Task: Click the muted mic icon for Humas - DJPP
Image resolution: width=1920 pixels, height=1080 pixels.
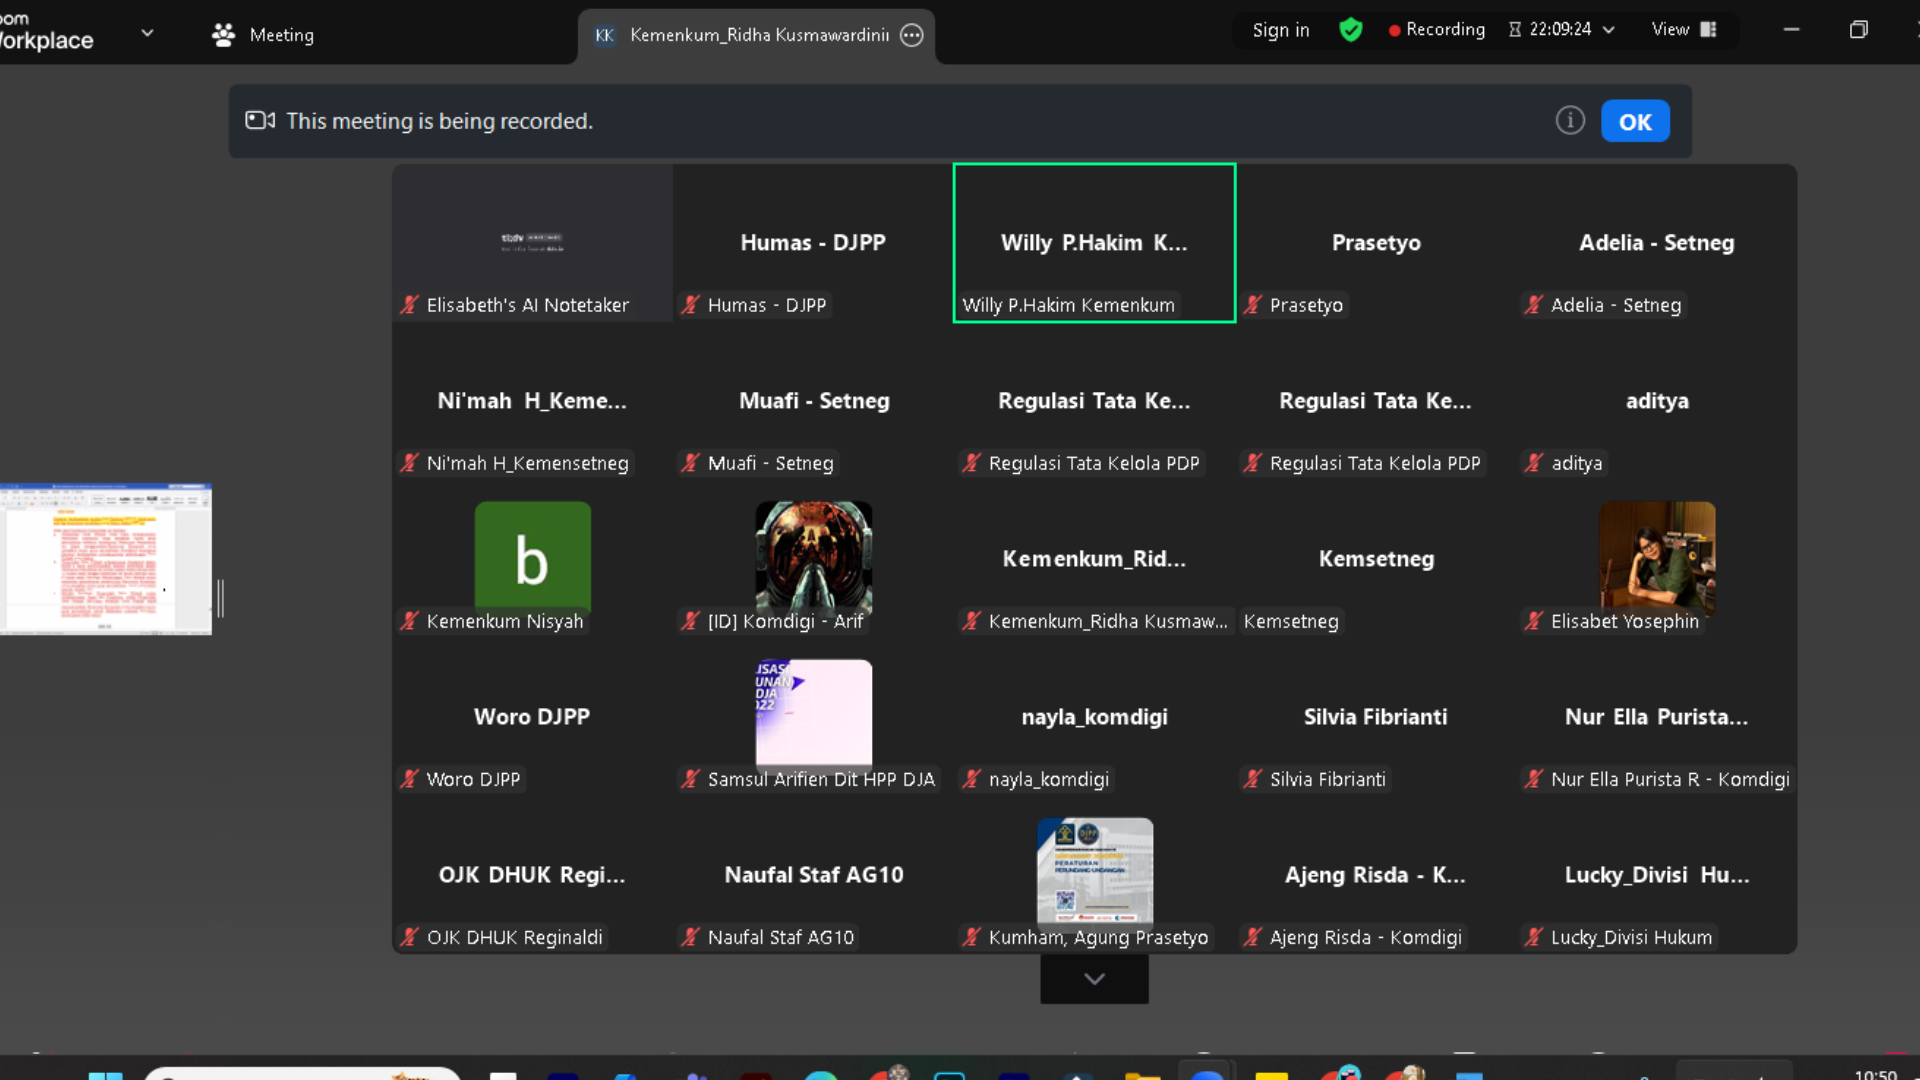Action: click(x=690, y=305)
